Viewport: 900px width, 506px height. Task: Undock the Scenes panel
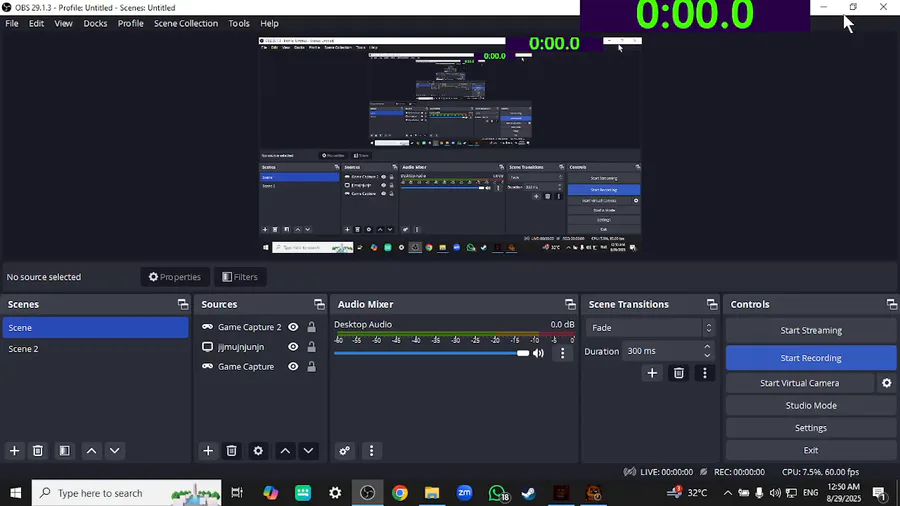(x=183, y=305)
